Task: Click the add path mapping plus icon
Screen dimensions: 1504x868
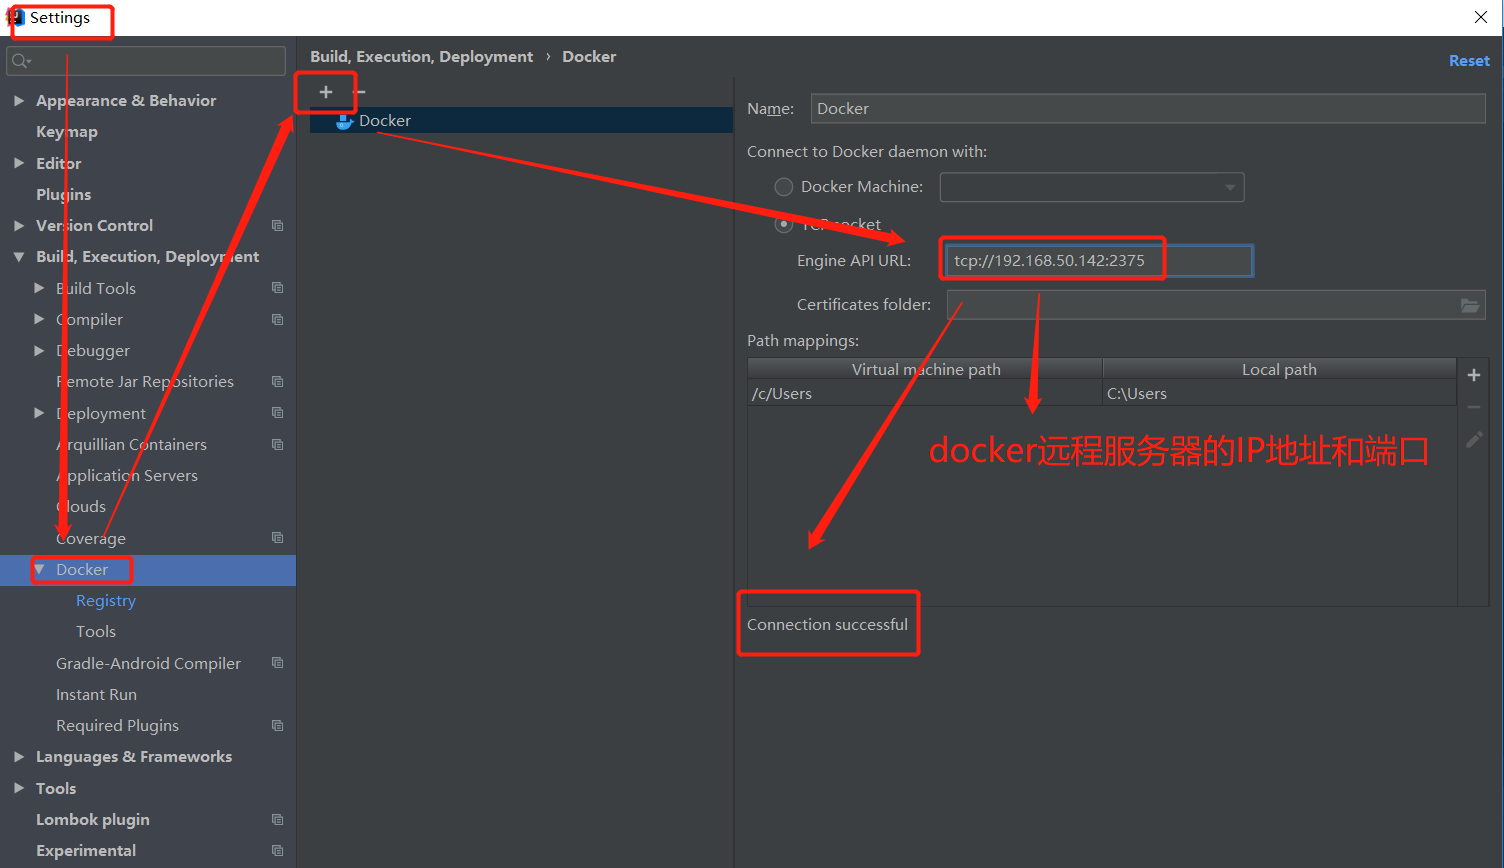Action: [1473, 375]
